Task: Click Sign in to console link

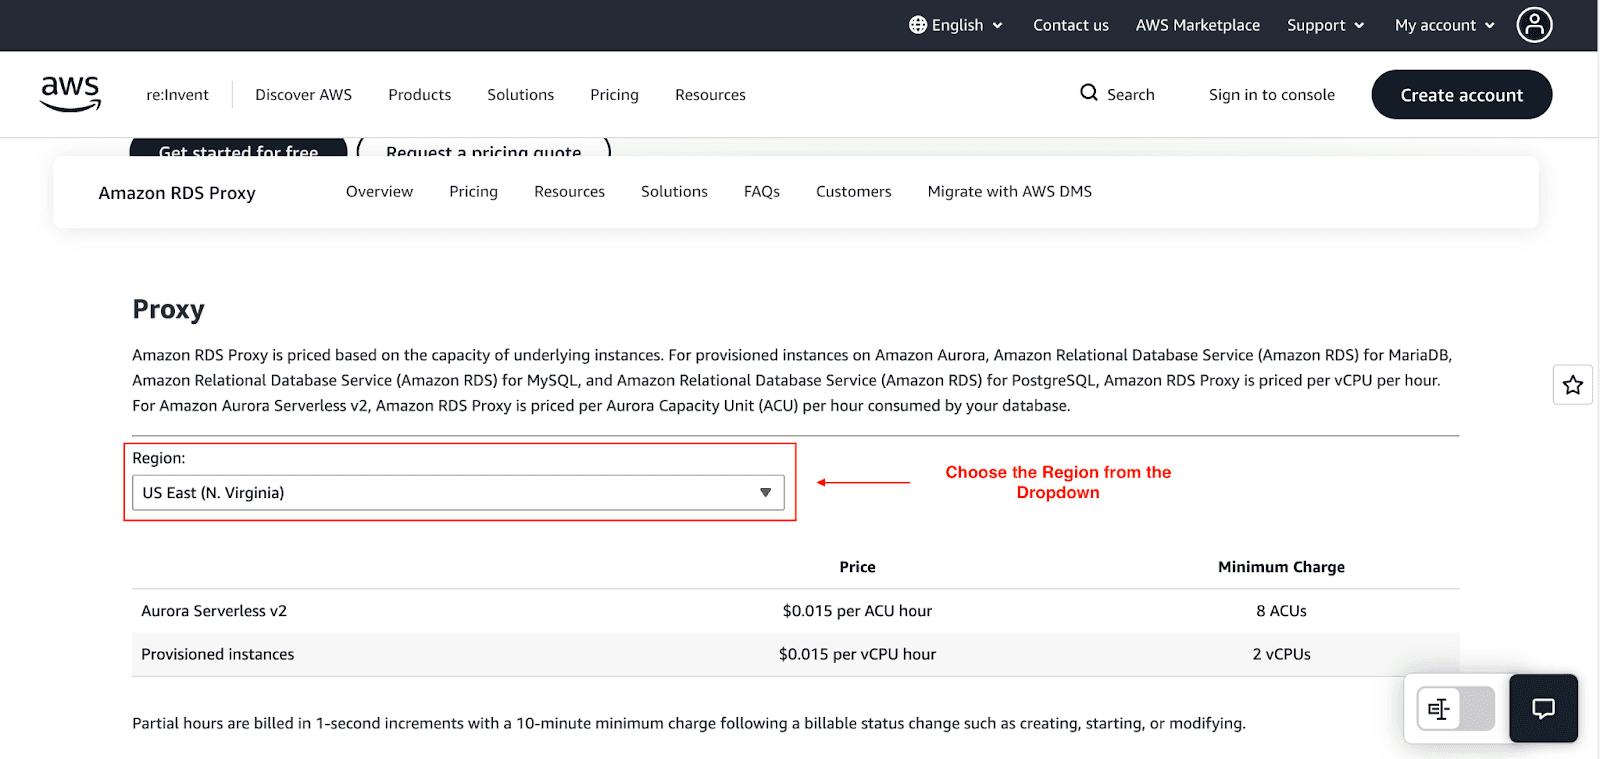Action: coord(1271,95)
